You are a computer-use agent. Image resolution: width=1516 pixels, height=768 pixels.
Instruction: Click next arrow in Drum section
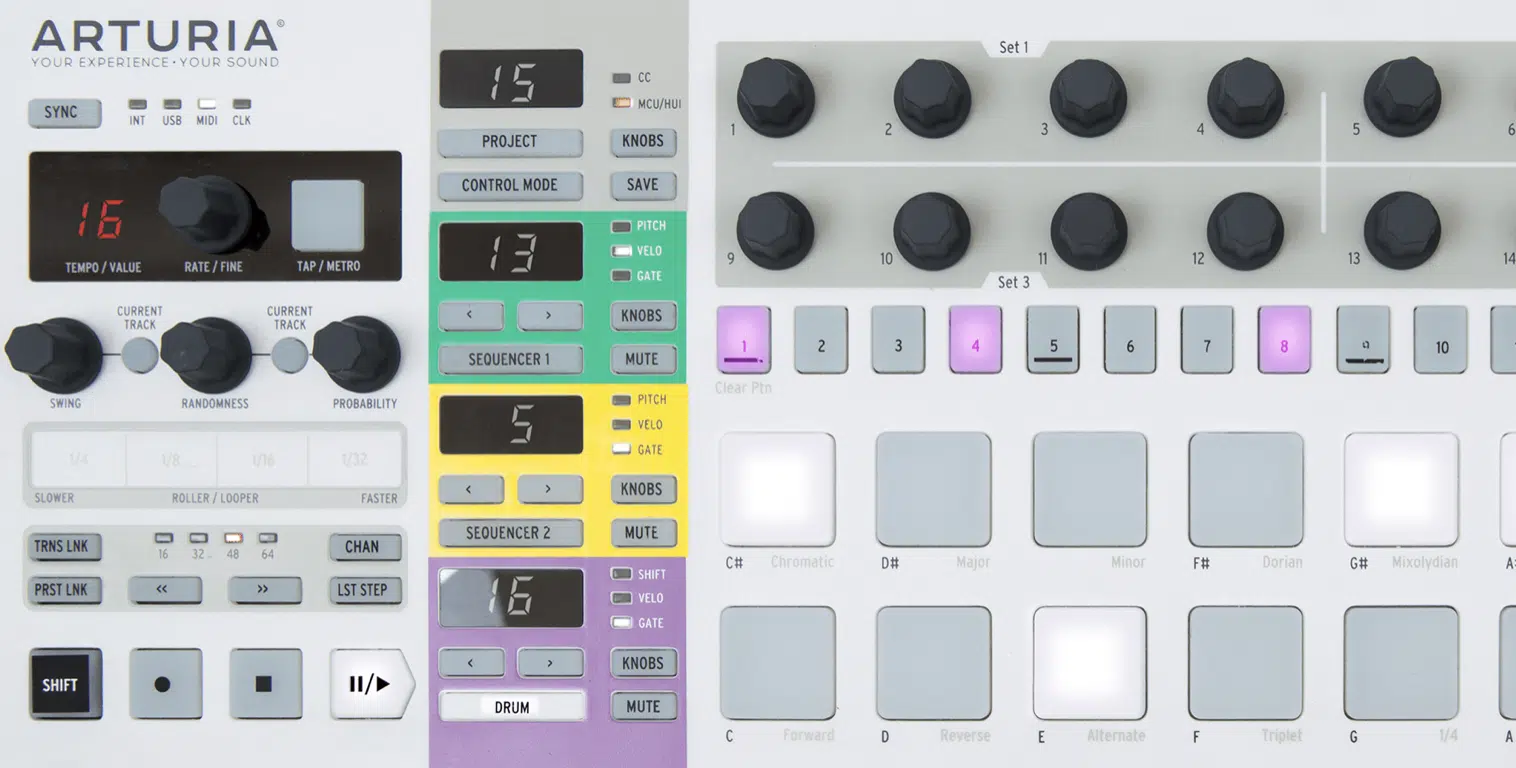(x=550, y=663)
